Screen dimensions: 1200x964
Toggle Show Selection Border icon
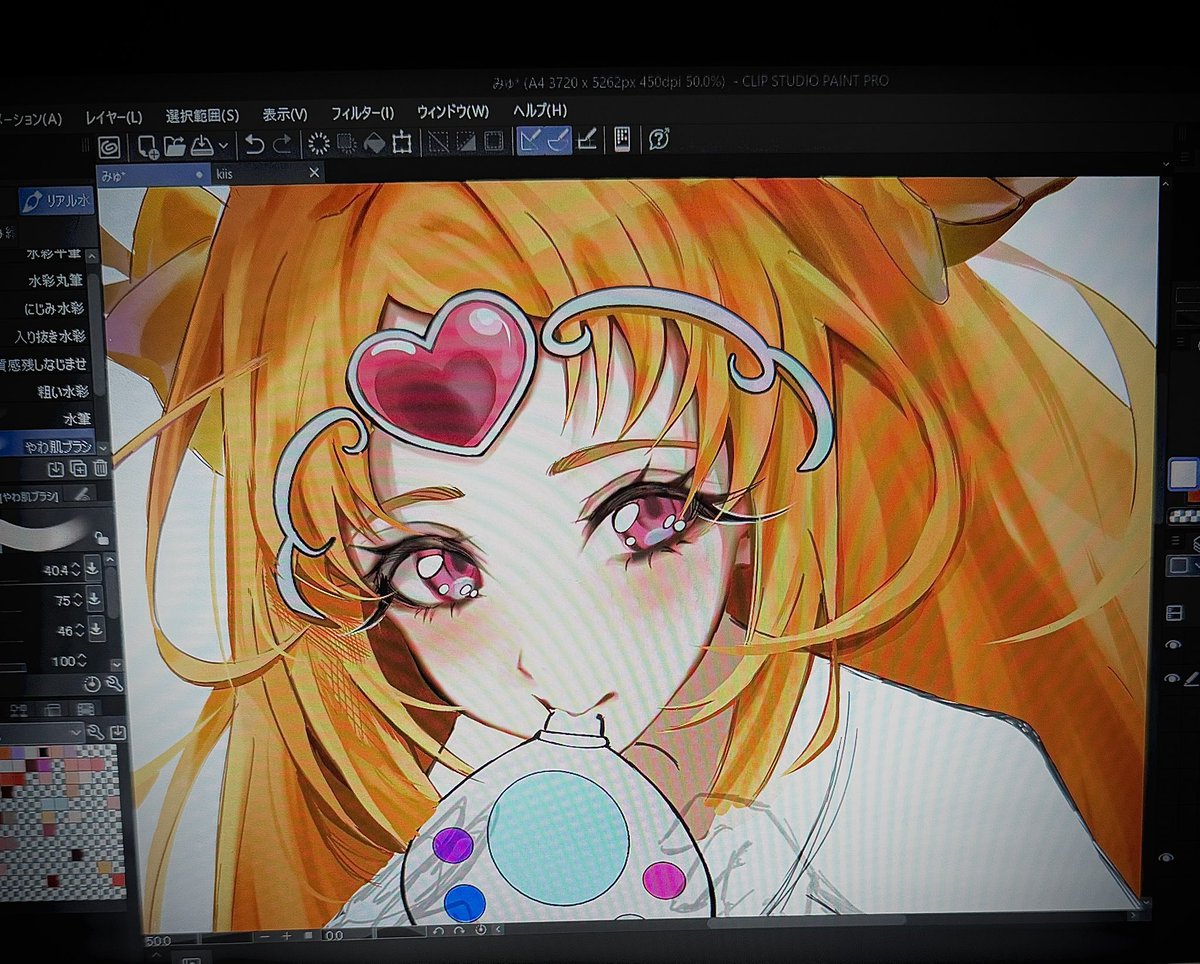(x=494, y=141)
